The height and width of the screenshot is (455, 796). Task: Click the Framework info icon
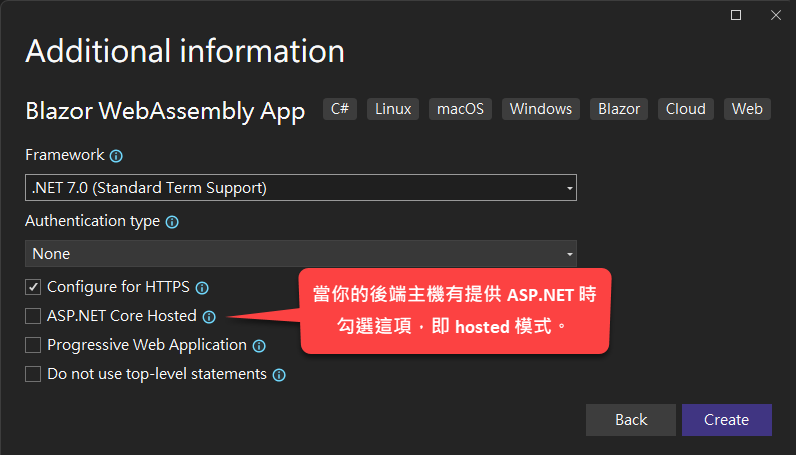116,156
